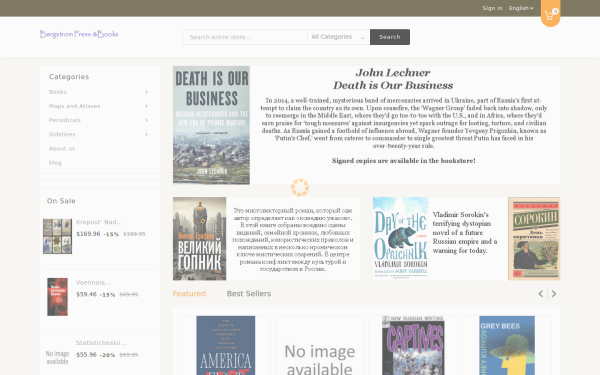Switch to the Best Sellers tab
The image size is (600, 375).
coord(249,293)
